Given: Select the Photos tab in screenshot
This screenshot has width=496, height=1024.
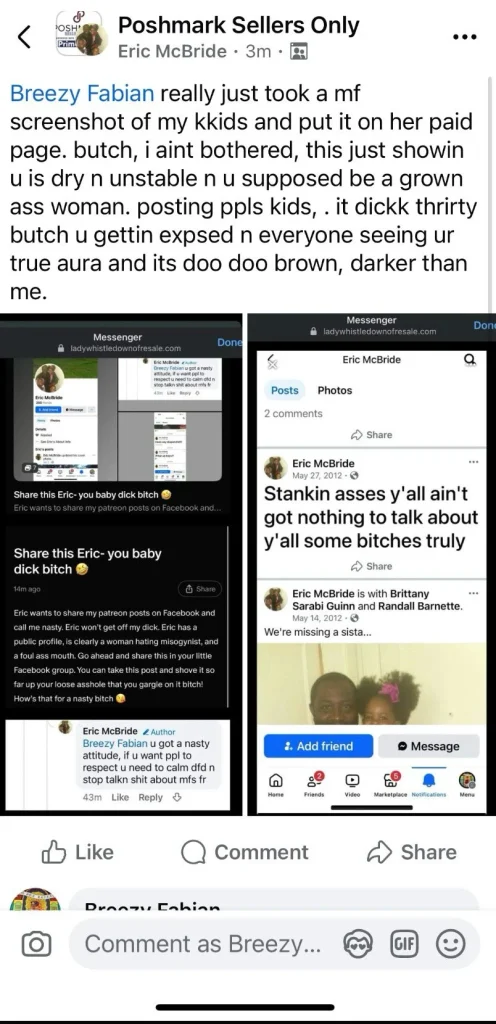Looking at the screenshot, I should pyautogui.click(x=334, y=390).
